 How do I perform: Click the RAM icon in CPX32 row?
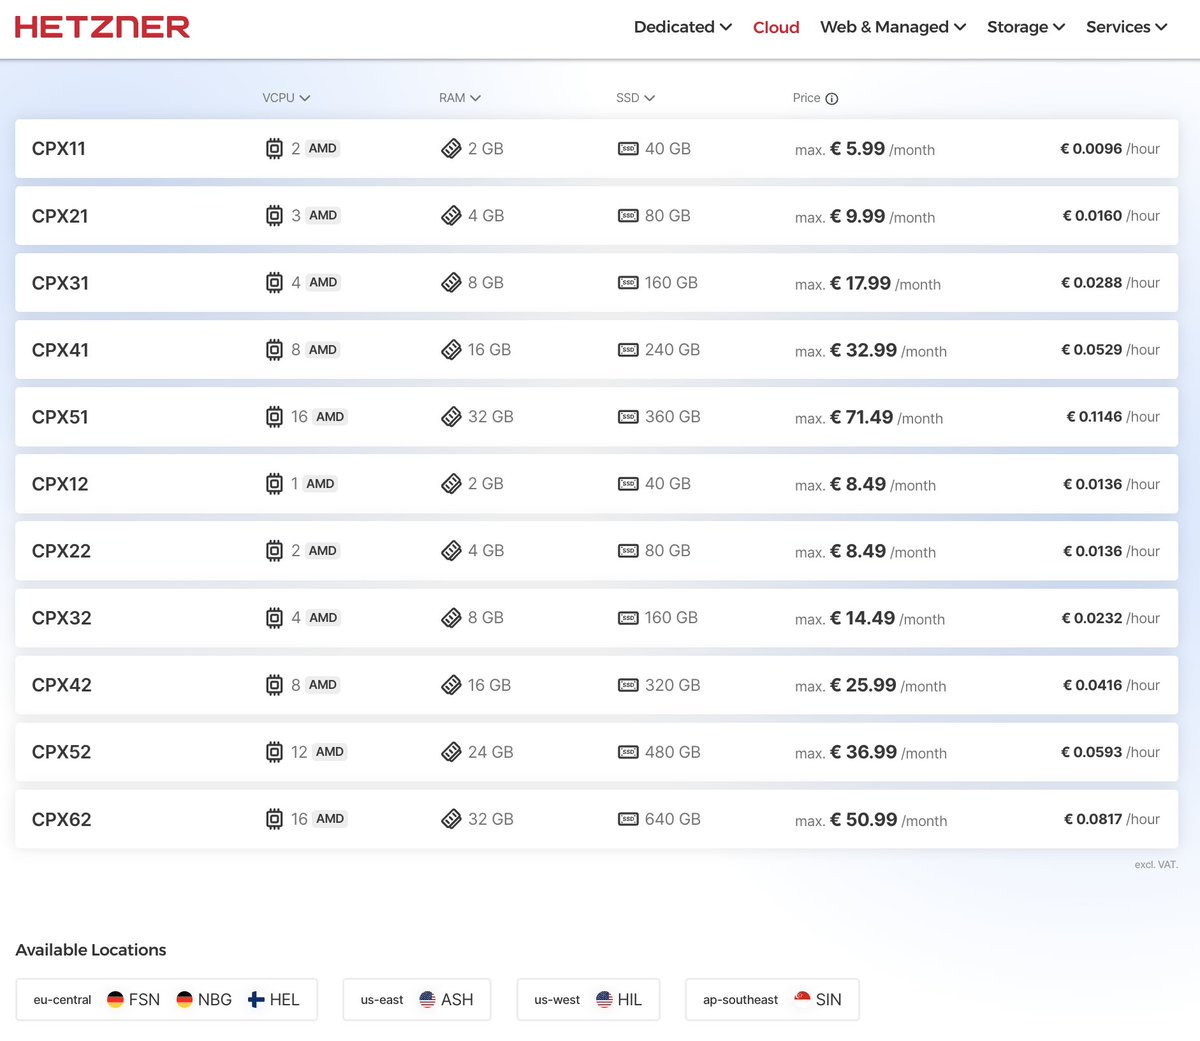click(x=451, y=618)
